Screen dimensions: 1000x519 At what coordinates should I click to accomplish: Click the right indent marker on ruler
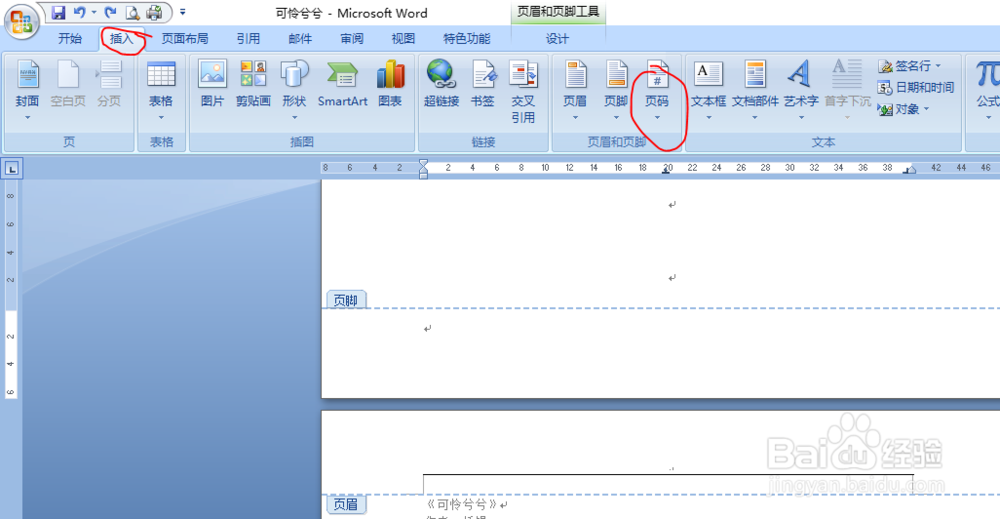[x=910, y=170]
